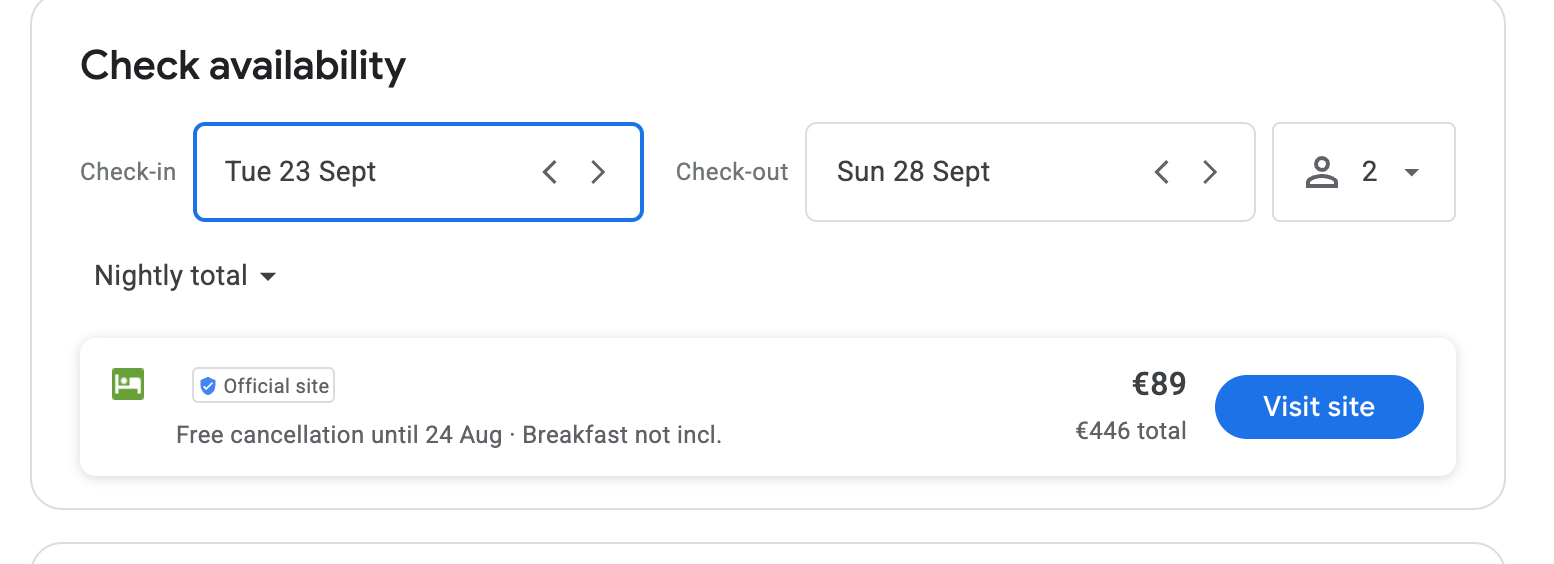Click the previous day arrow for check-in
1554x564 pixels.
coord(549,172)
